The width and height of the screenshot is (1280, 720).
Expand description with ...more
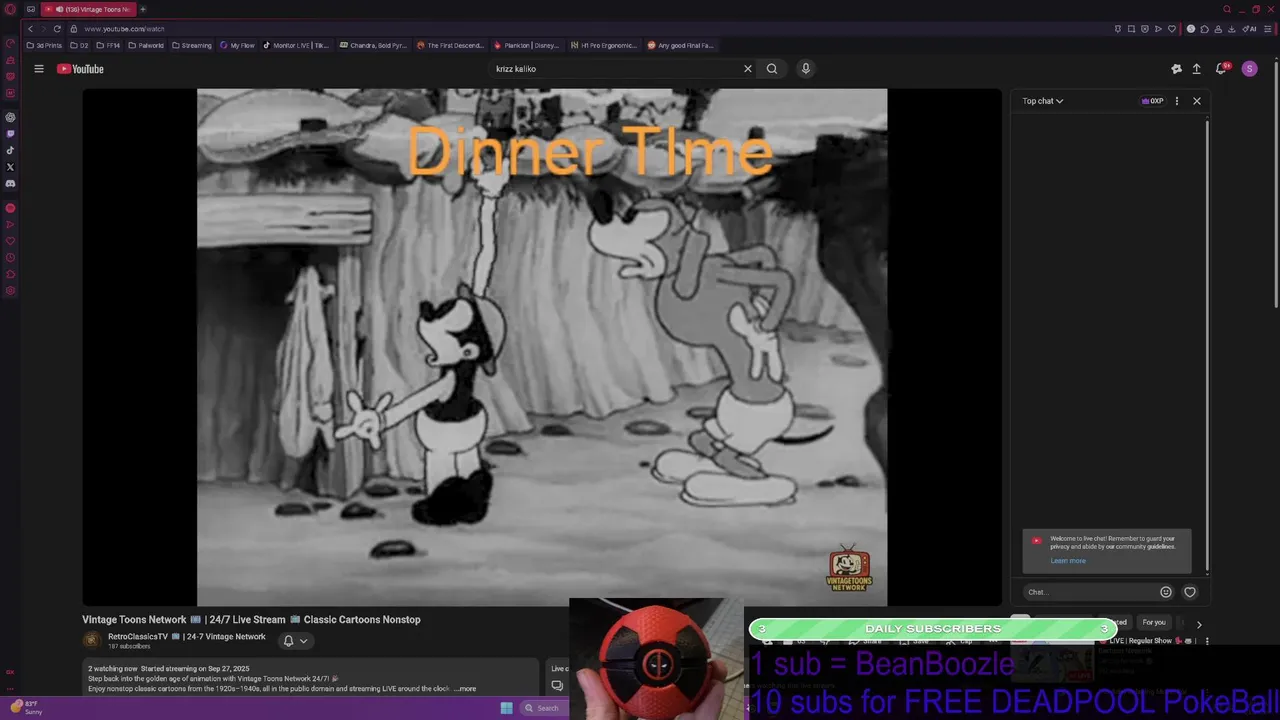pyautogui.click(x=465, y=689)
